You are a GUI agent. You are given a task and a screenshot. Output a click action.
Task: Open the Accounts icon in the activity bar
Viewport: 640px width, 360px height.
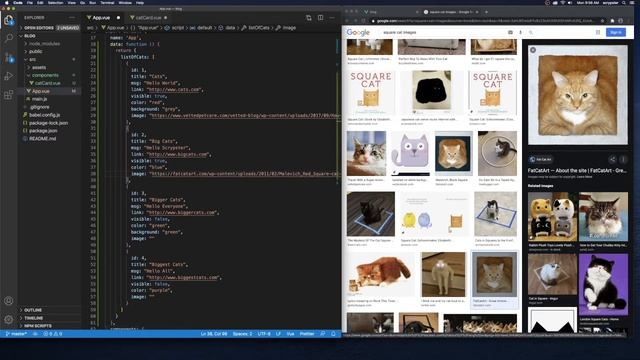(x=9, y=301)
